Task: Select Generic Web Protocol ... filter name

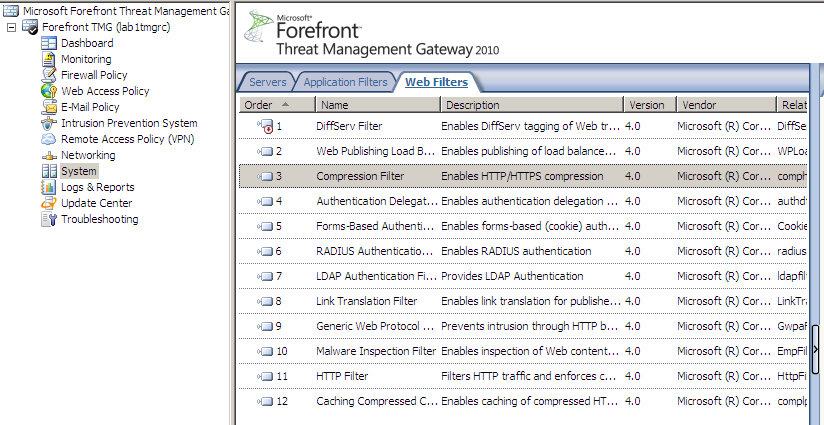Action: coord(375,326)
